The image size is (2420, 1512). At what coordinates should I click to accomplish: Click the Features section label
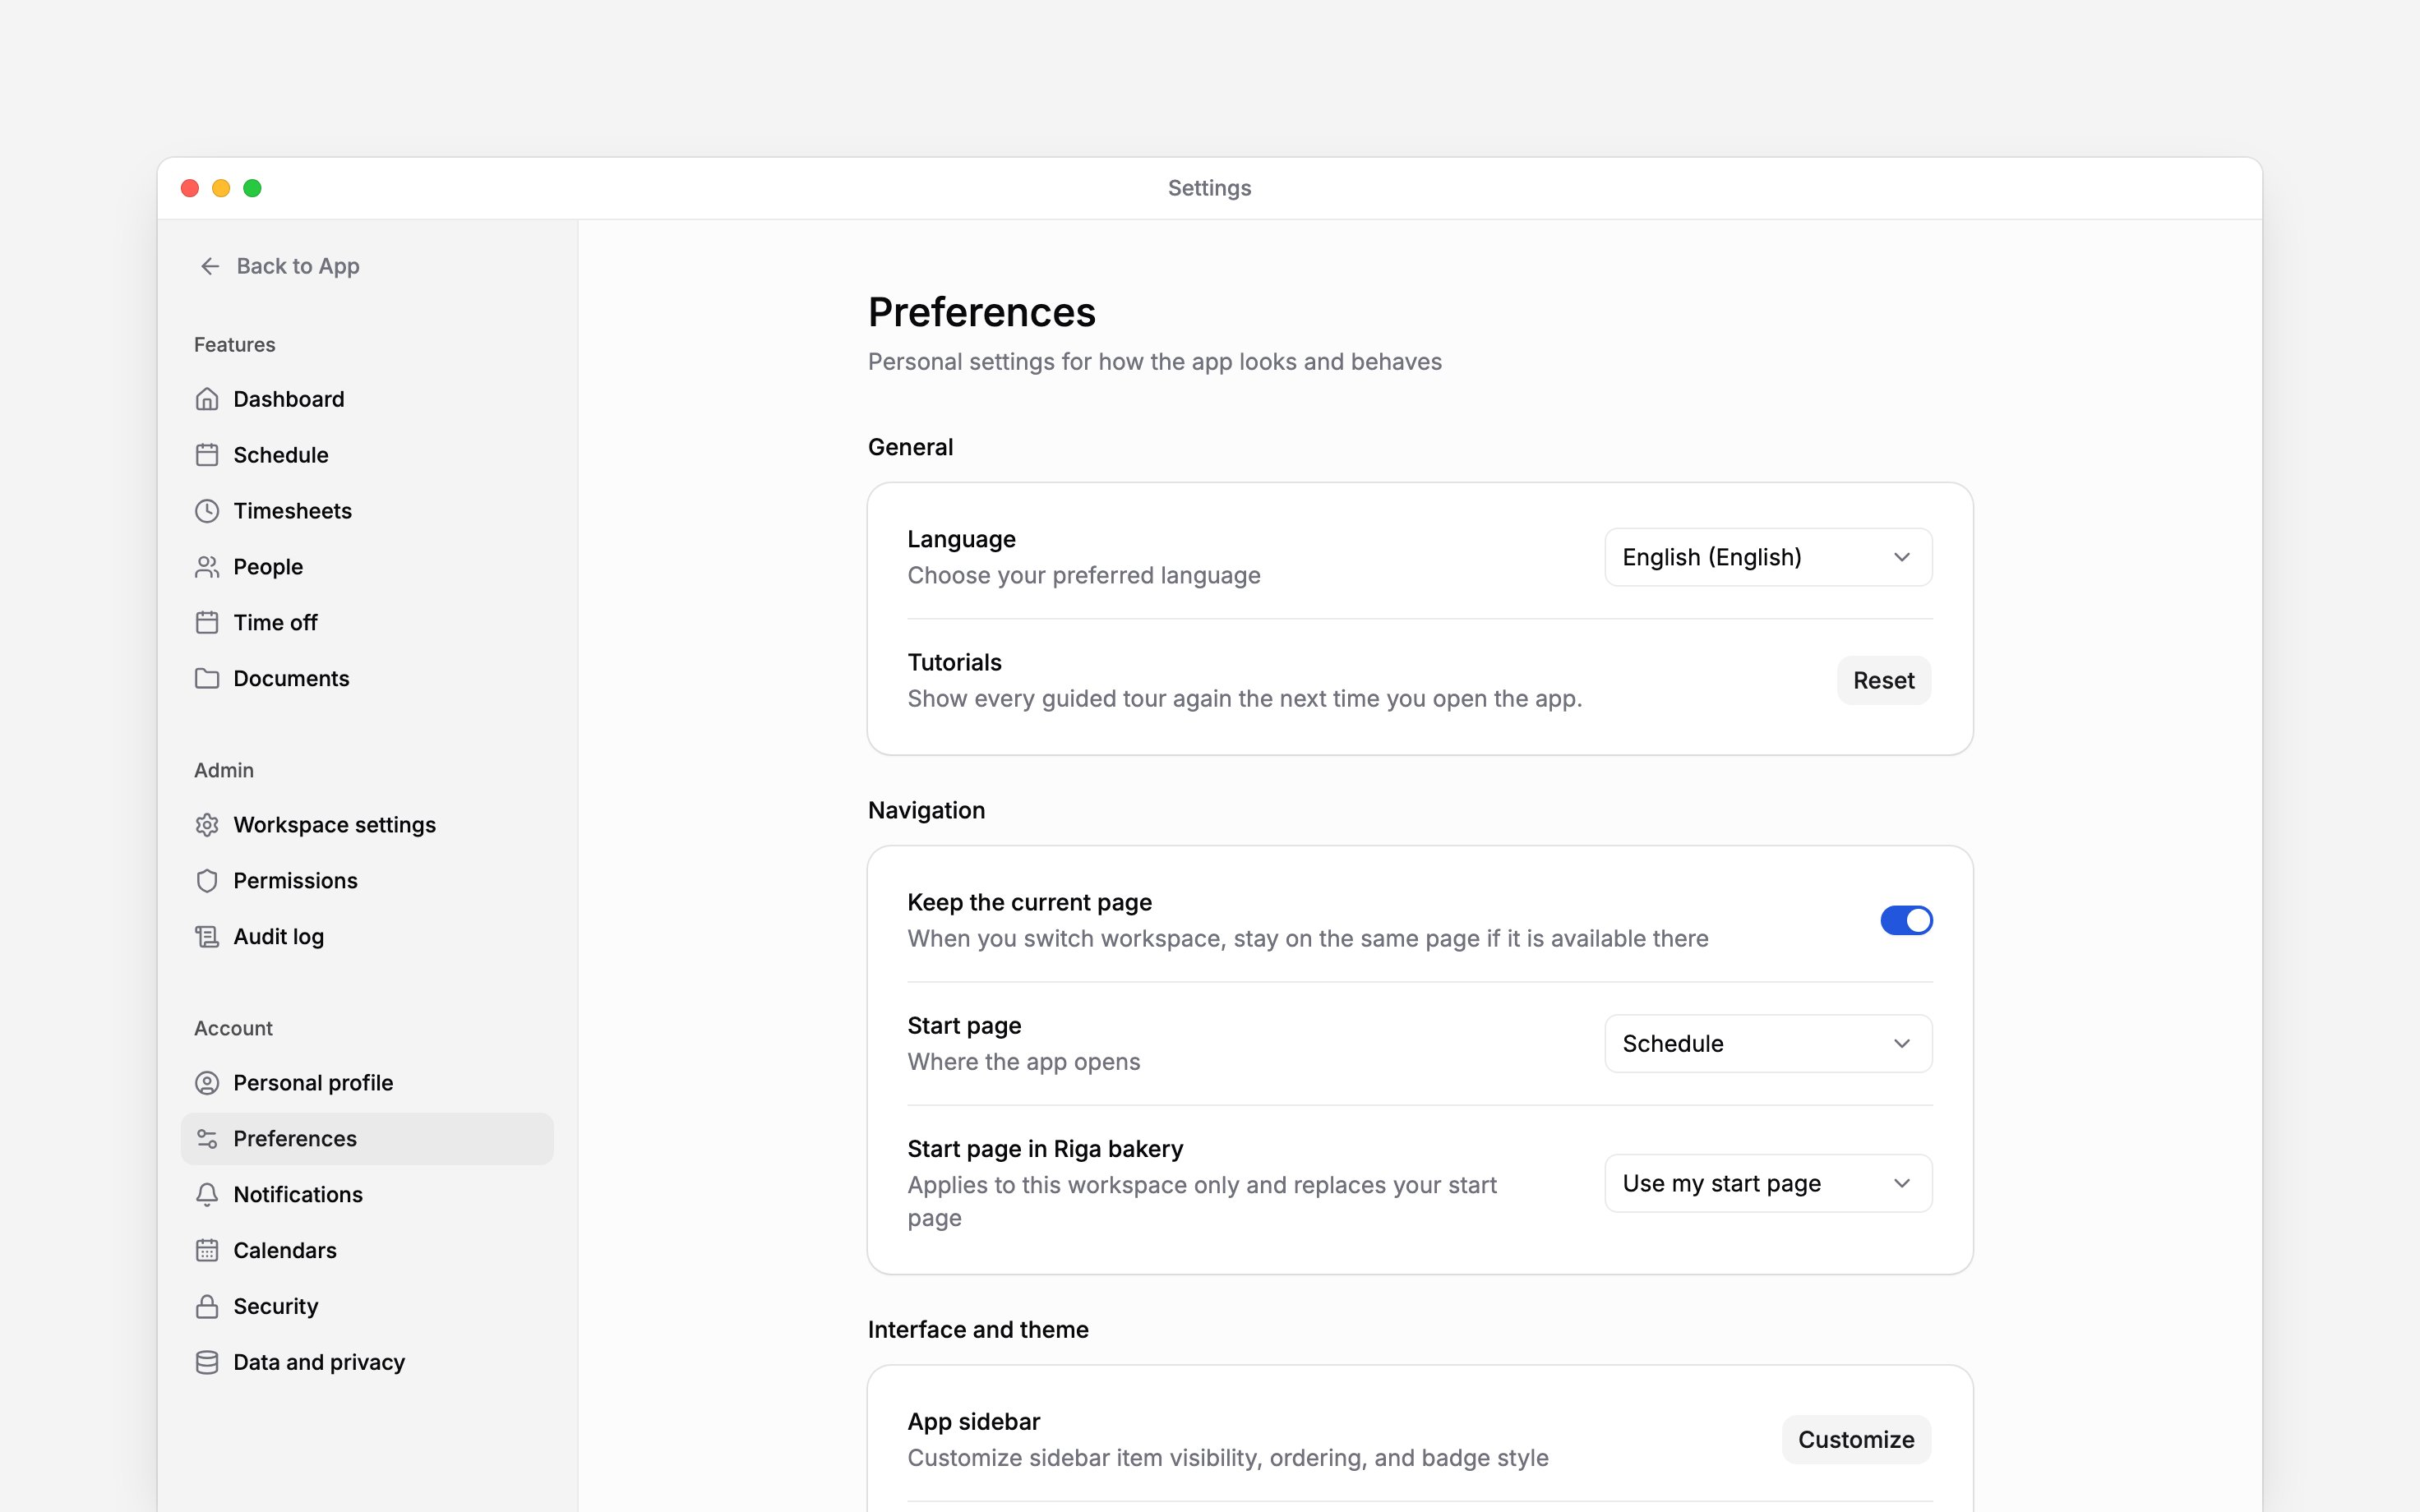coord(234,345)
